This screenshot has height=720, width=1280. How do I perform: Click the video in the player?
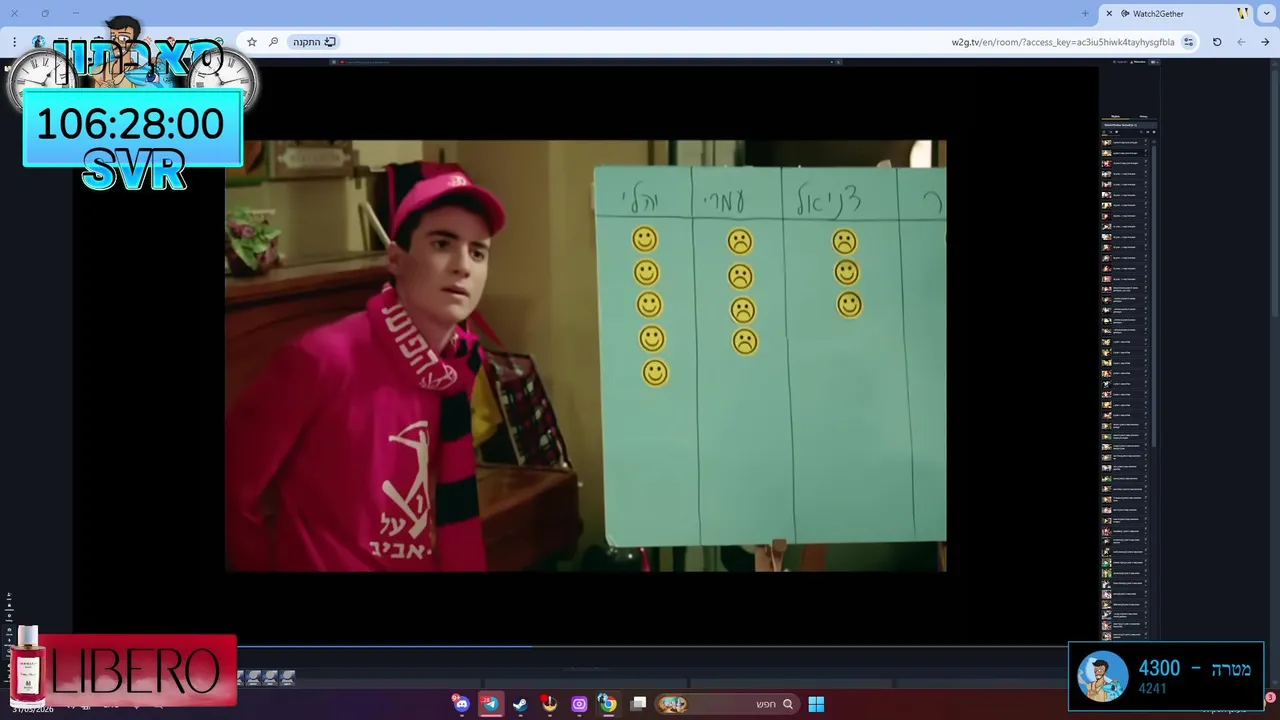click(585, 355)
